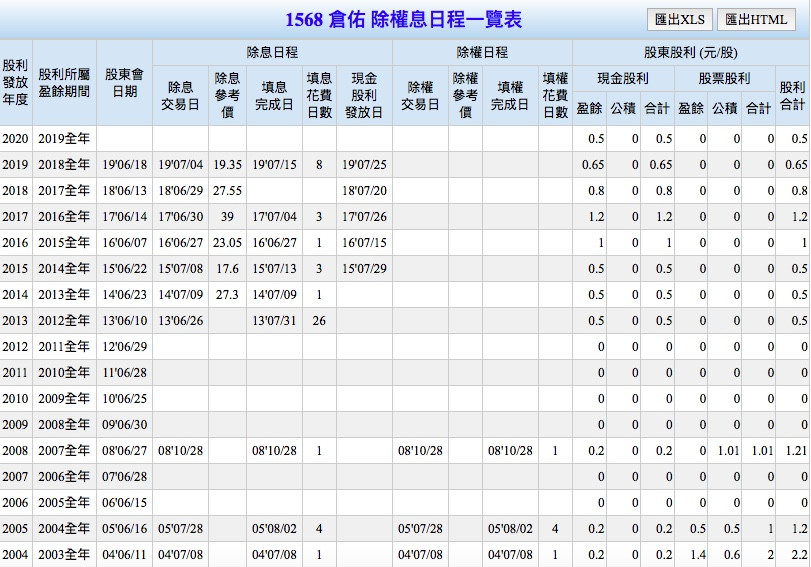The width and height of the screenshot is (811, 567).
Task: Click the 匯出HTML export button
Action: pyautogui.click(x=756, y=20)
